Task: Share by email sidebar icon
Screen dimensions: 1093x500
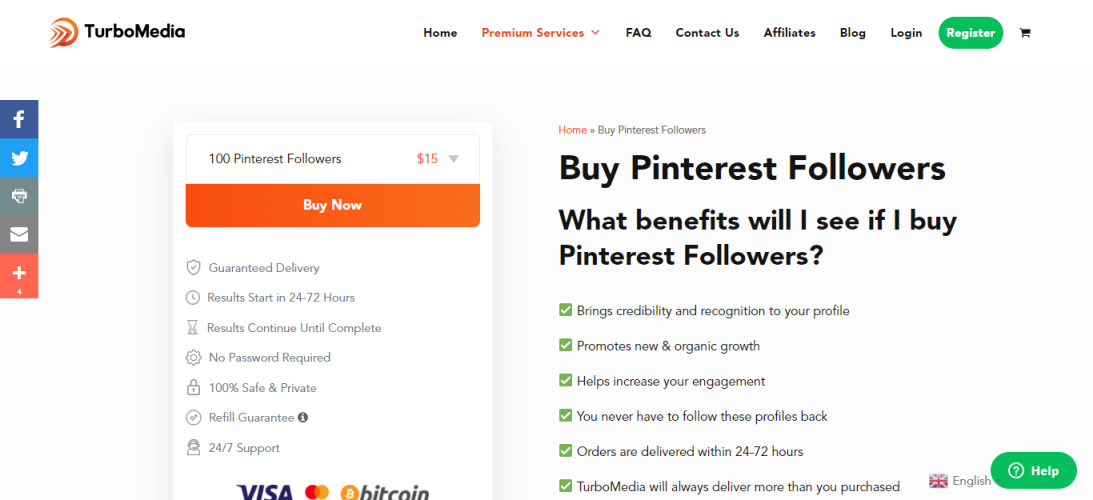Action: [x=19, y=235]
